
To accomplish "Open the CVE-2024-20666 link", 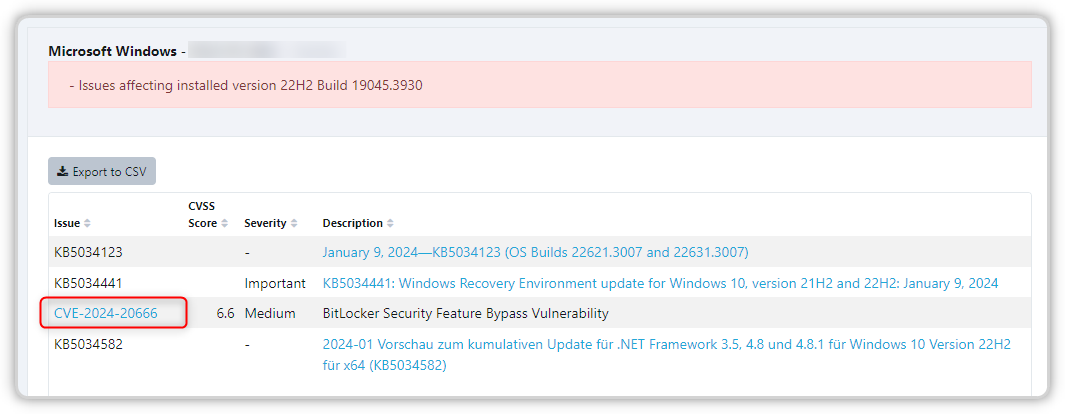I will [106, 314].
